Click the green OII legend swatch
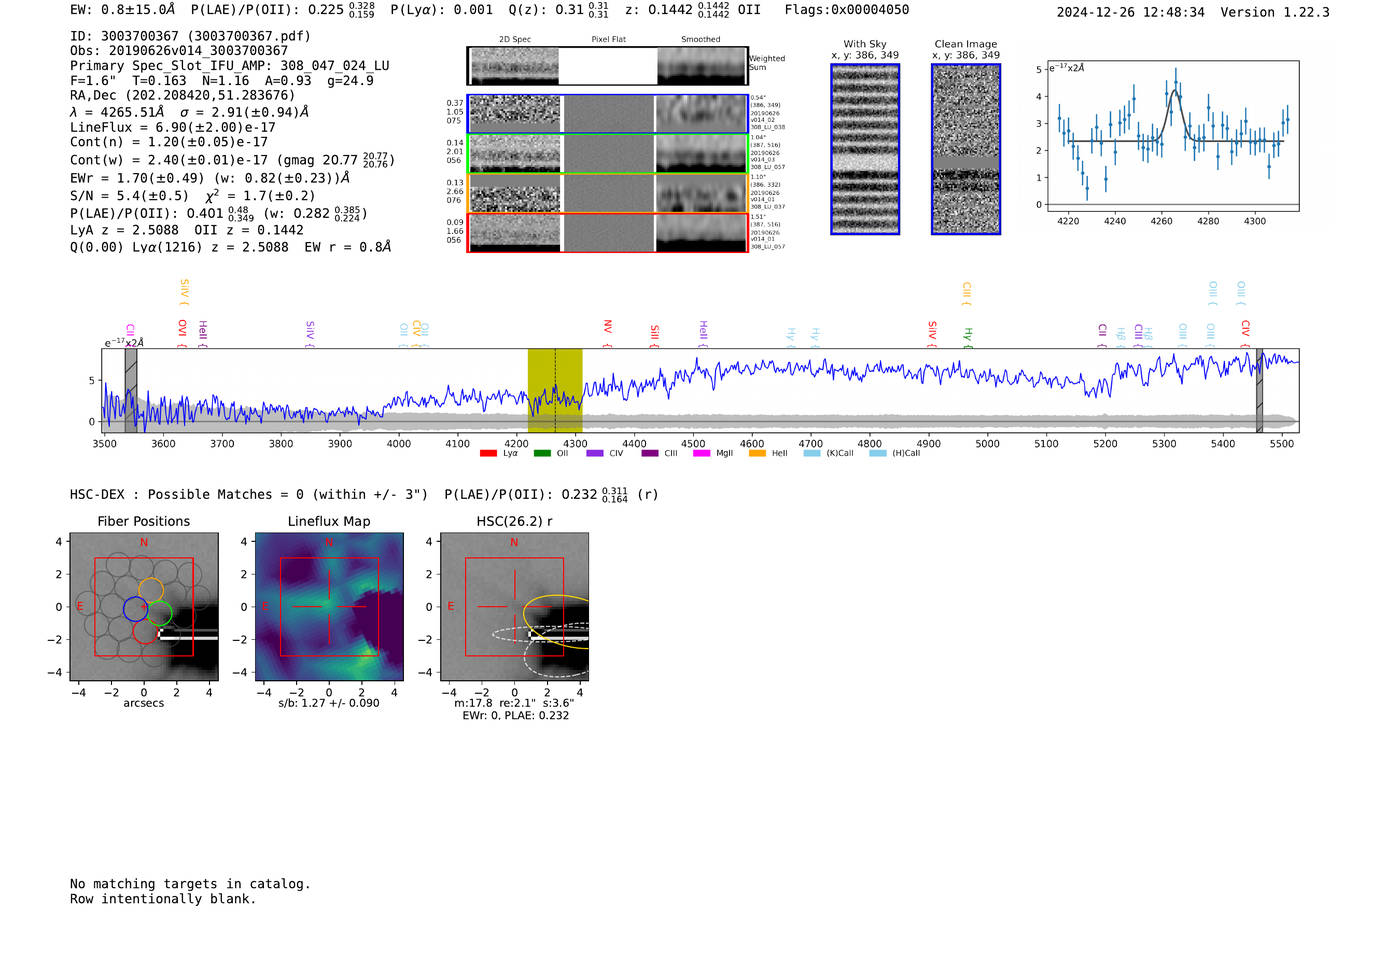Image resolution: width=1400 pixels, height=953 pixels. coord(542,454)
